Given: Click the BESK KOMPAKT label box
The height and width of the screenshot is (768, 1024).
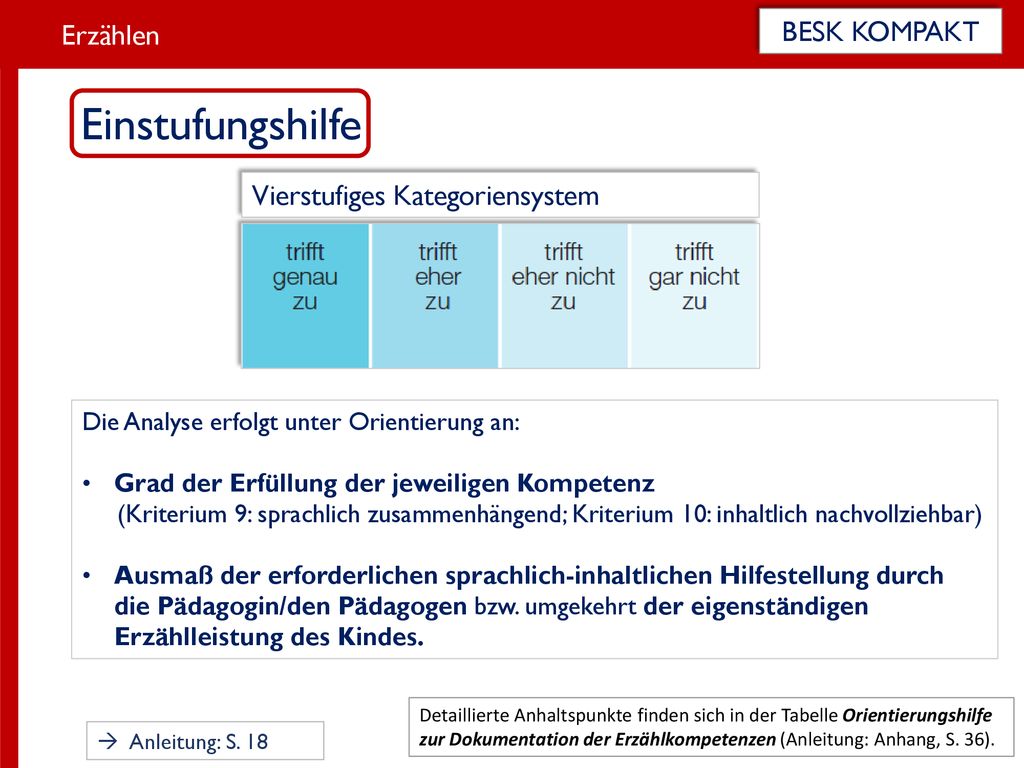Looking at the screenshot, I should [x=880, y=31].
